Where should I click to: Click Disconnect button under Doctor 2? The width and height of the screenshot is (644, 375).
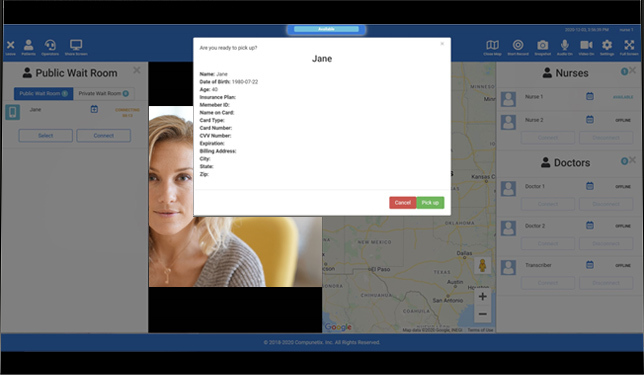click(x=606, y=243)
